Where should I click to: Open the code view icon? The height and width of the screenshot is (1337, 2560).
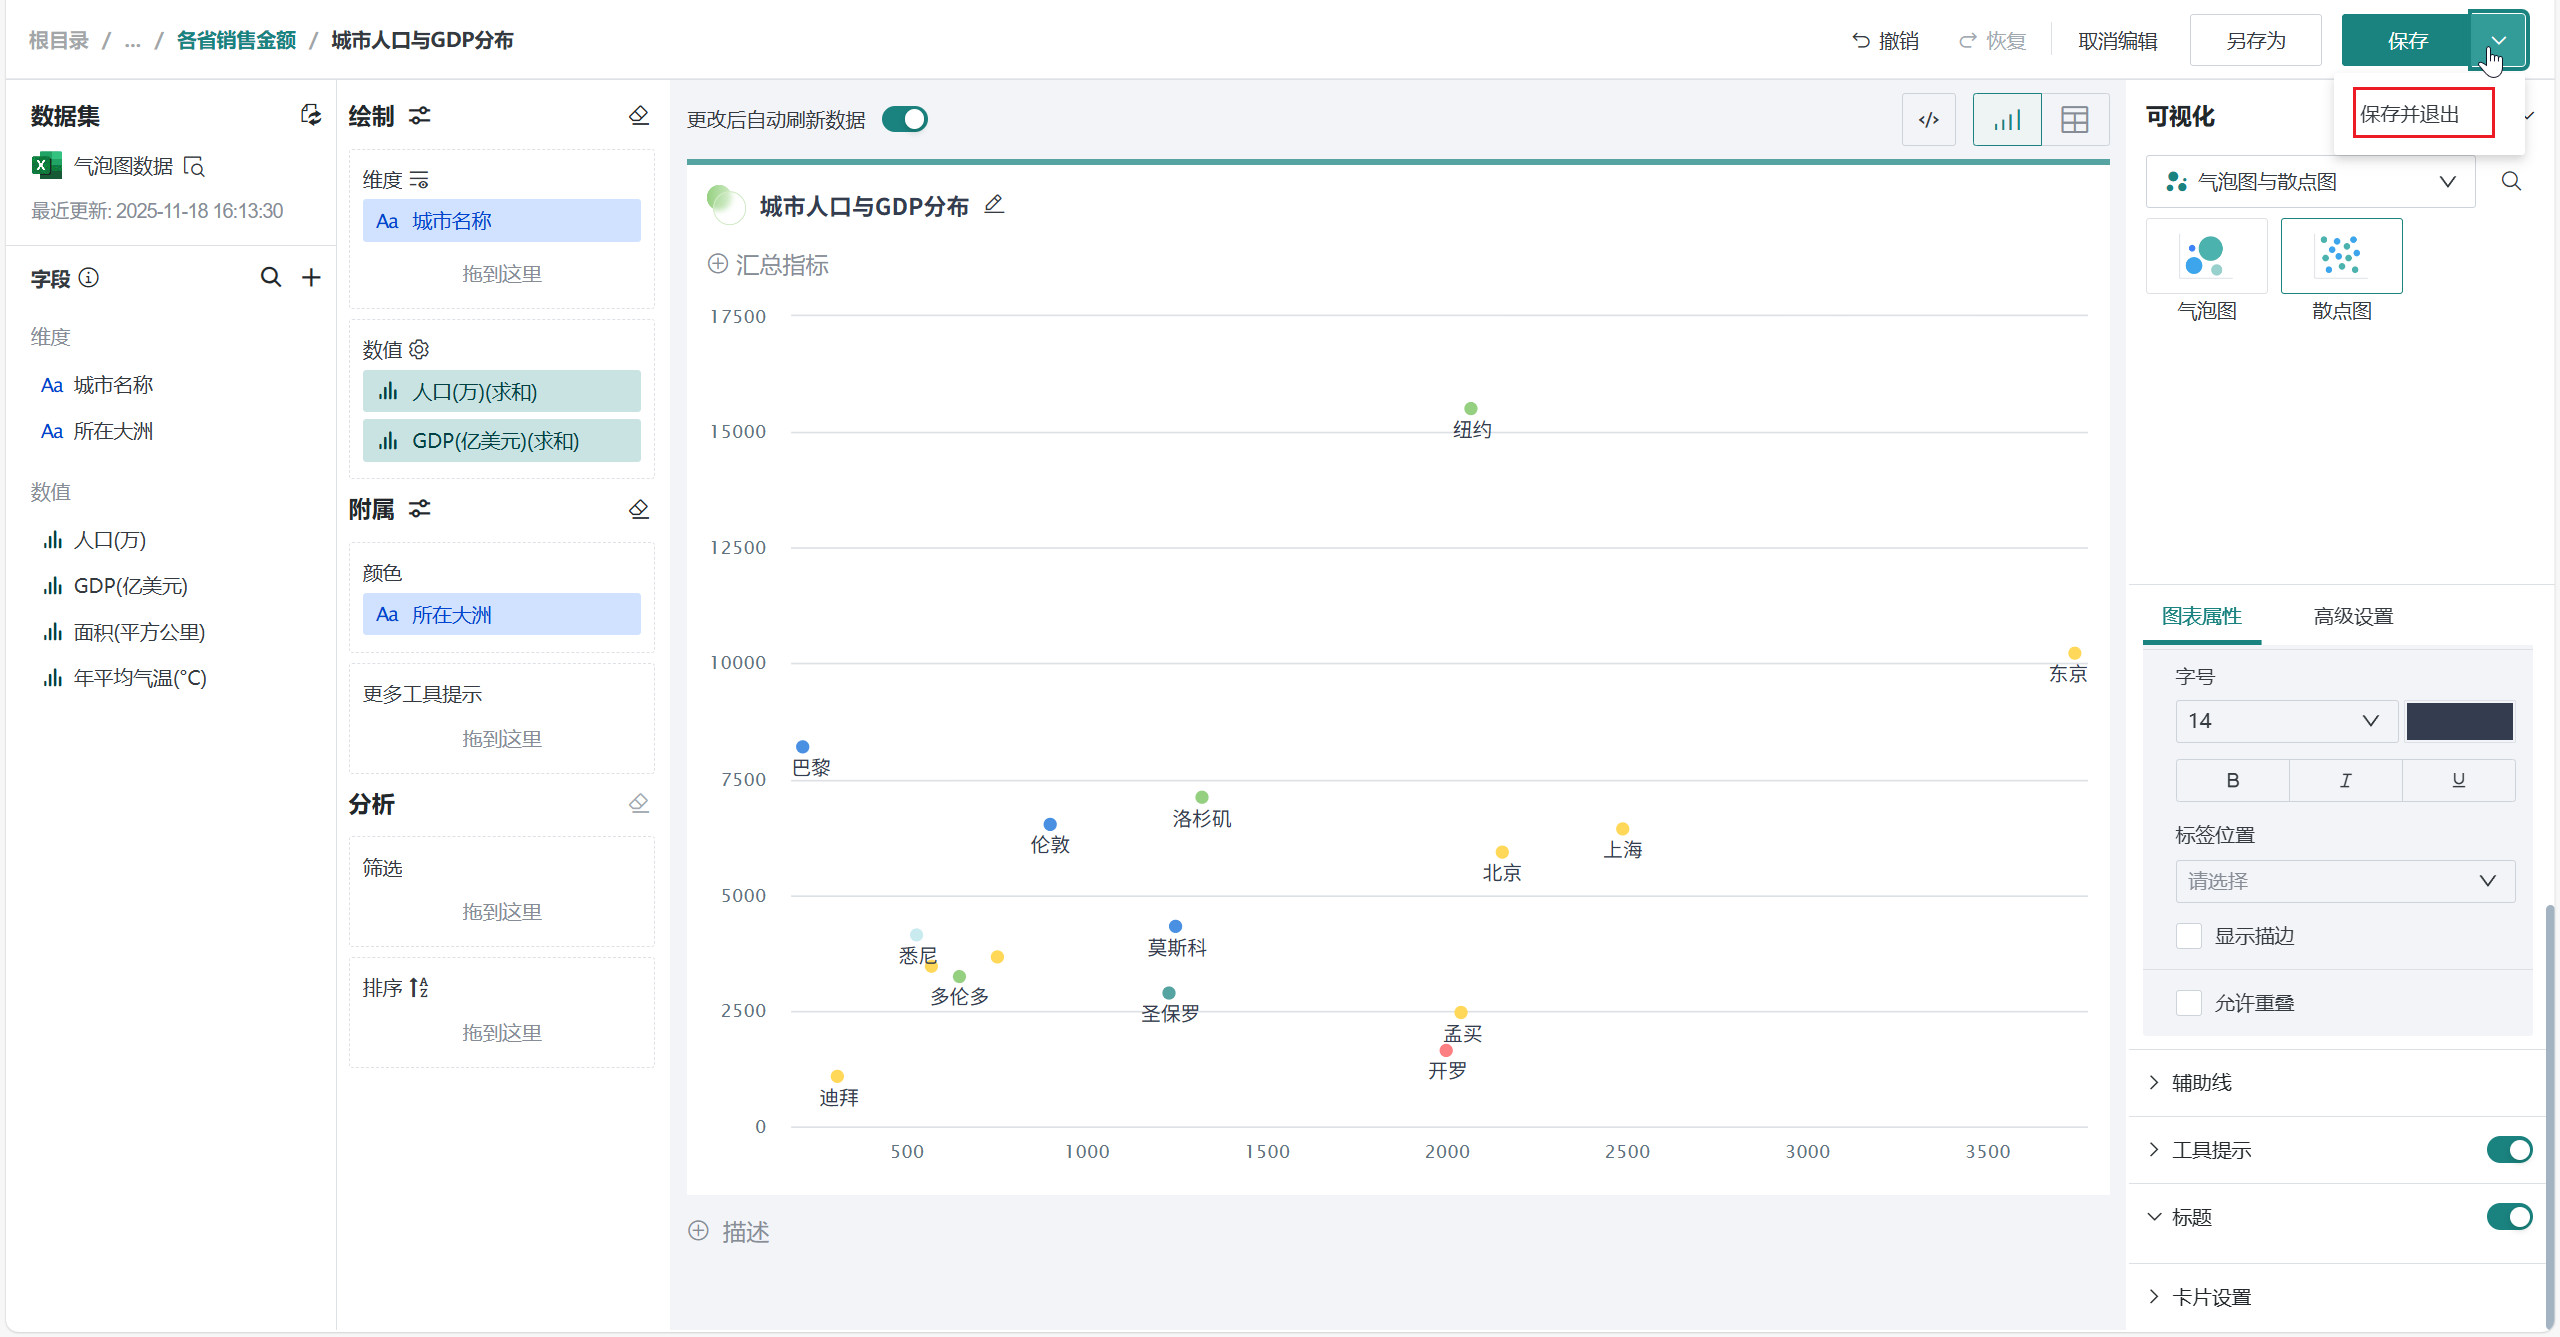pos(1928,120)
